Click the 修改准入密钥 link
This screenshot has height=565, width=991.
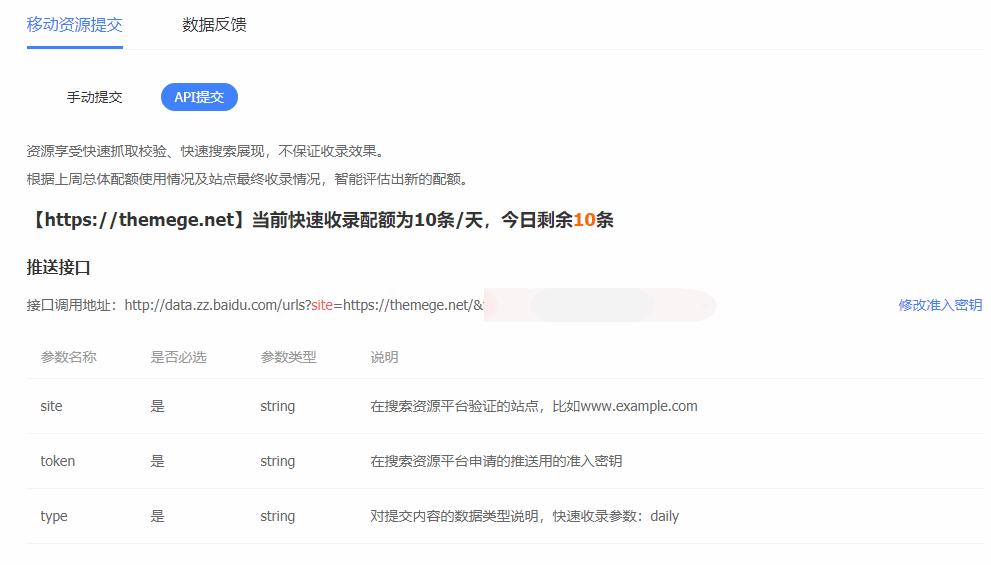pyautogui.click(x=939, y=305)
